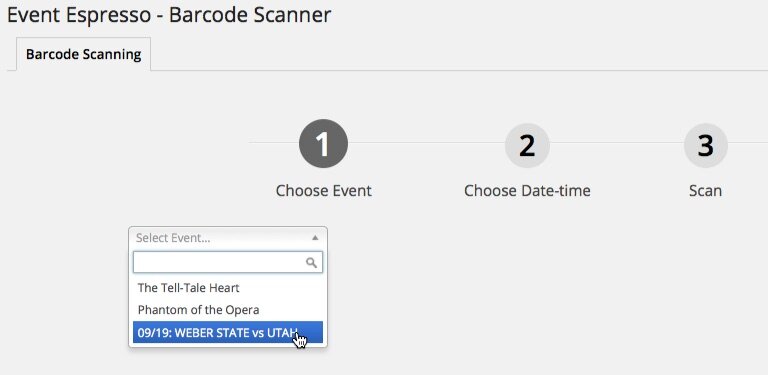Viewport: 768px width, 375px height.
Task: Click the Choose Event step label
Action: pyautogui.click(x=323, y=190)
